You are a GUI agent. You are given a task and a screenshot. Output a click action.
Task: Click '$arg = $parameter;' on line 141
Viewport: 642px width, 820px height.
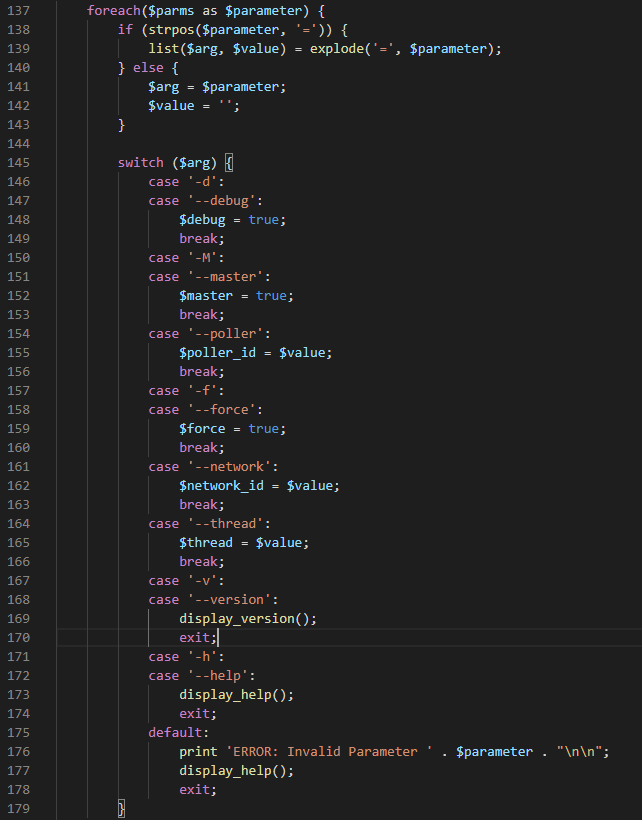tap(217, 87)
